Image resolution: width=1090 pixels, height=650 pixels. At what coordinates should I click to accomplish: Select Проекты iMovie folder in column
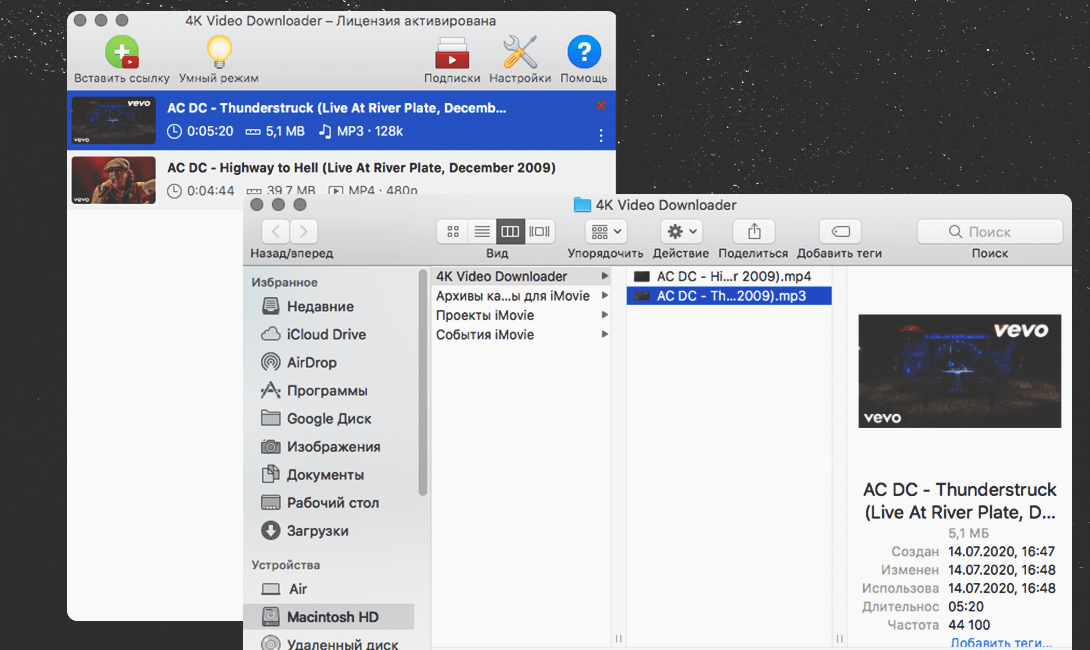(x=521, y=315)
